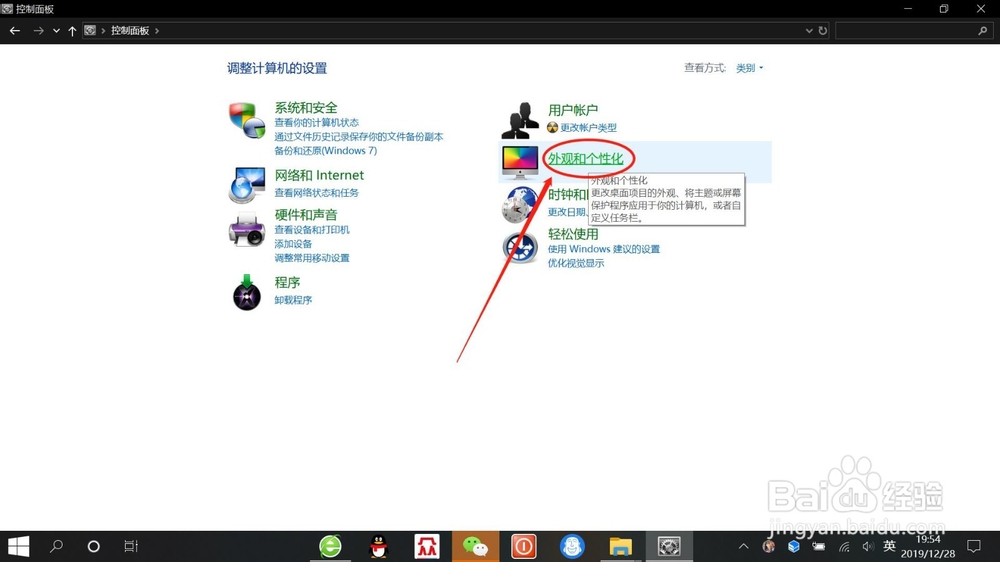Image resolution: width=1000 pixels, height=562 pixels.
Task: Click 更改帐户类型 link
Action: pos(588,128)
